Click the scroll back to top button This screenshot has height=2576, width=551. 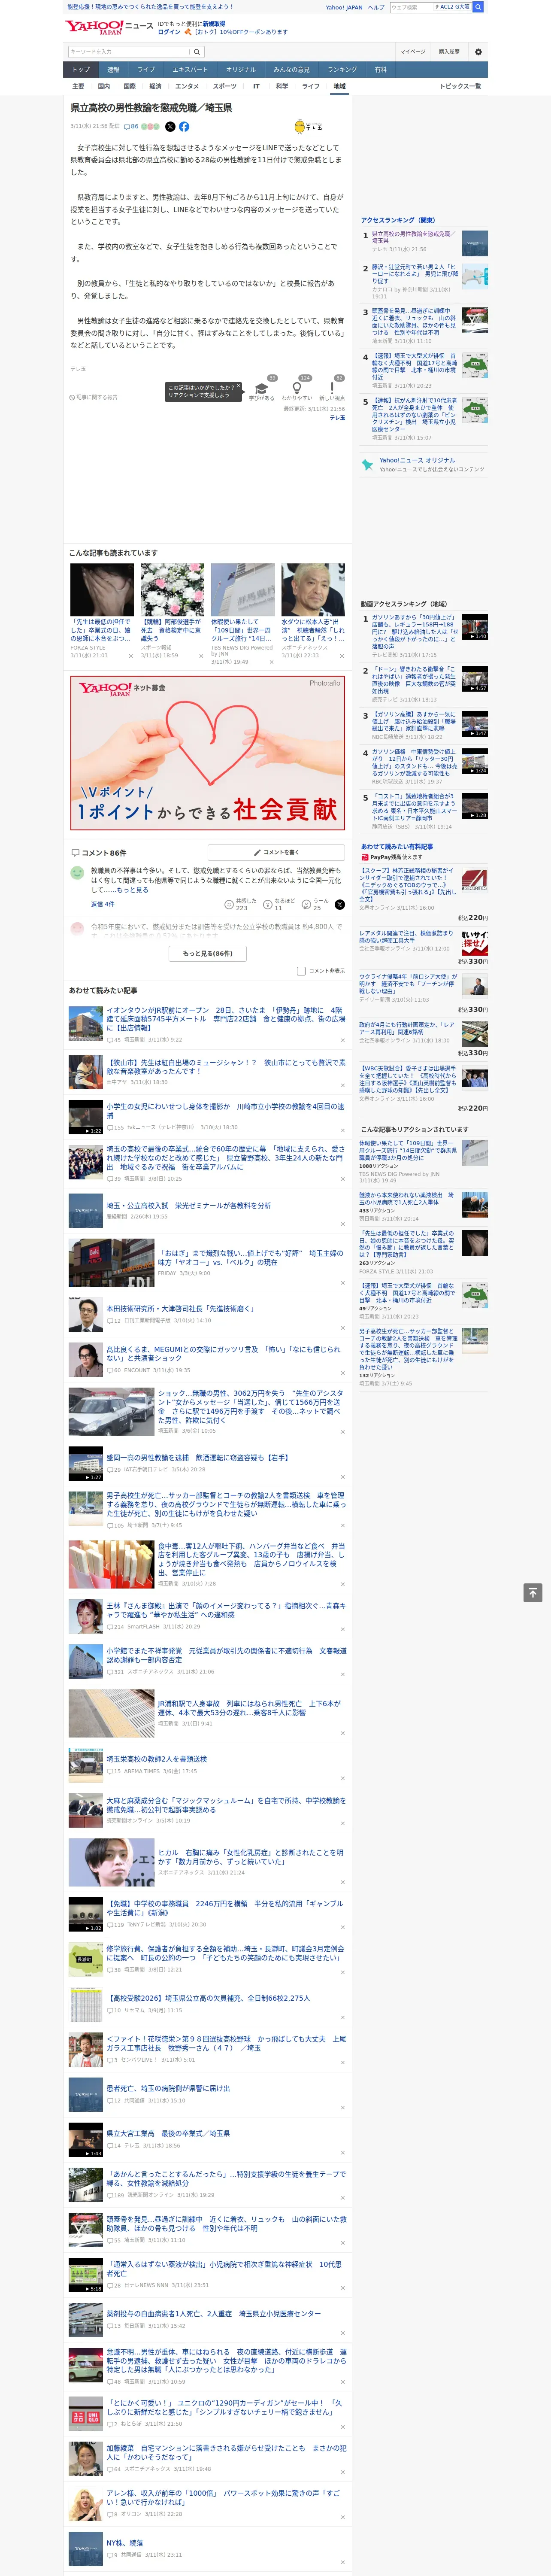(533, 1592)
